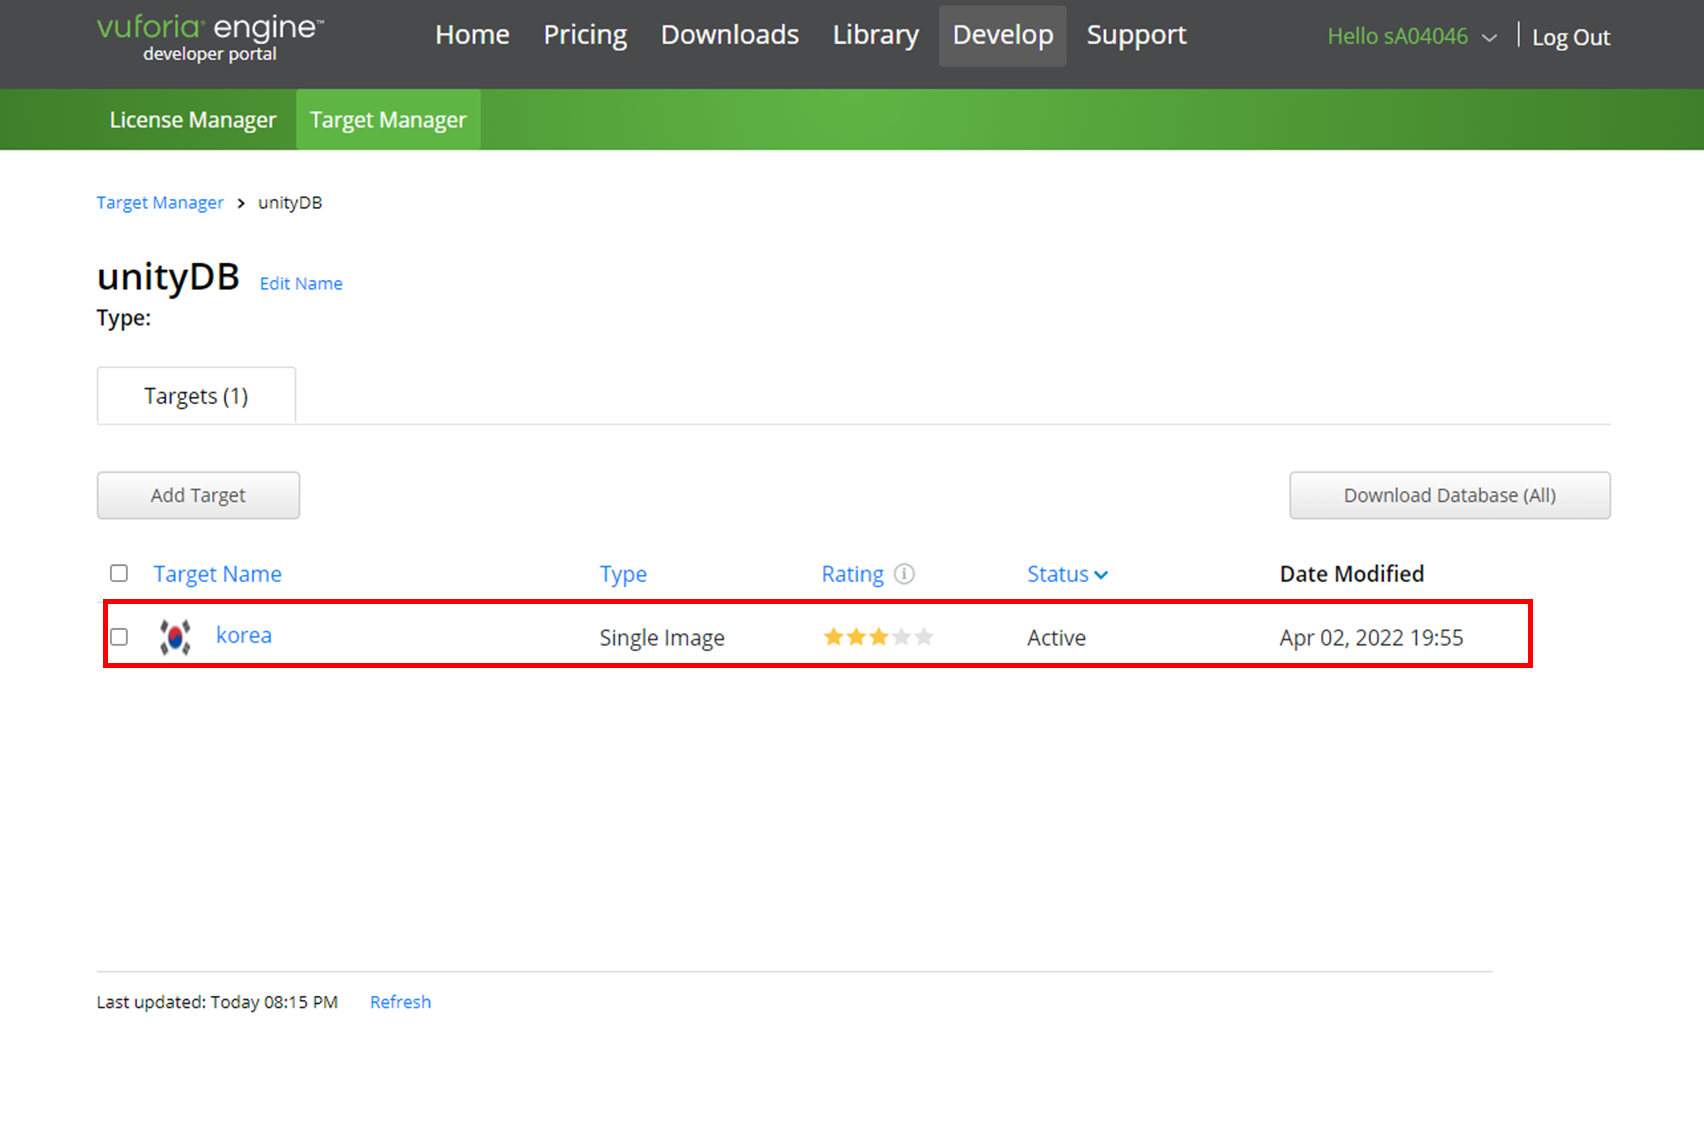
Task: Sort by the Rating column header
Action: 853,574
